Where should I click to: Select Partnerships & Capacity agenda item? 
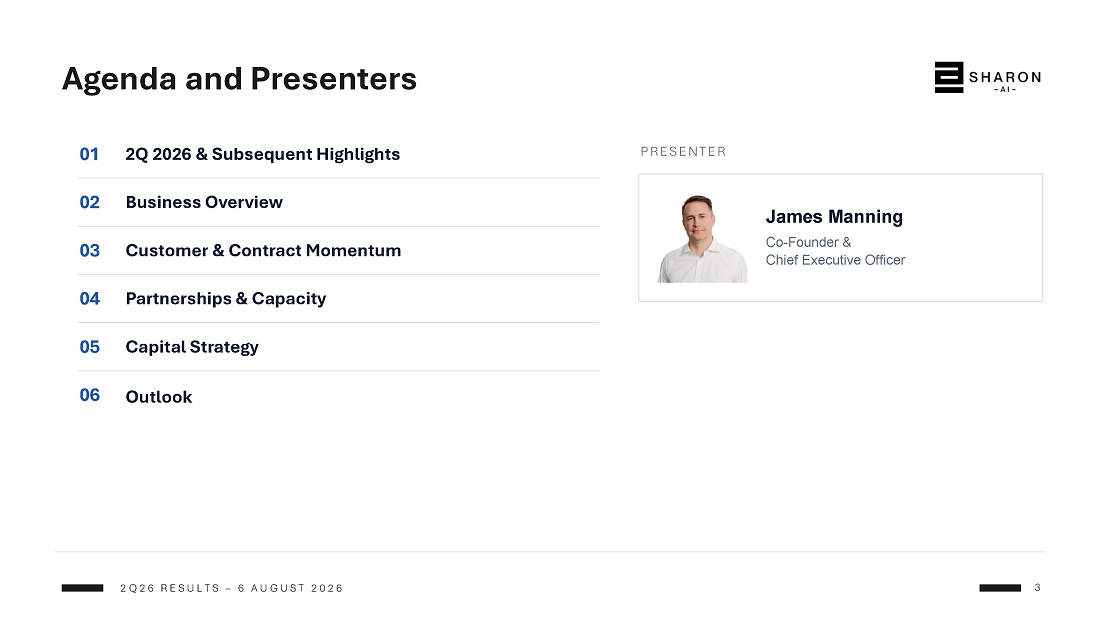(226, 299)
